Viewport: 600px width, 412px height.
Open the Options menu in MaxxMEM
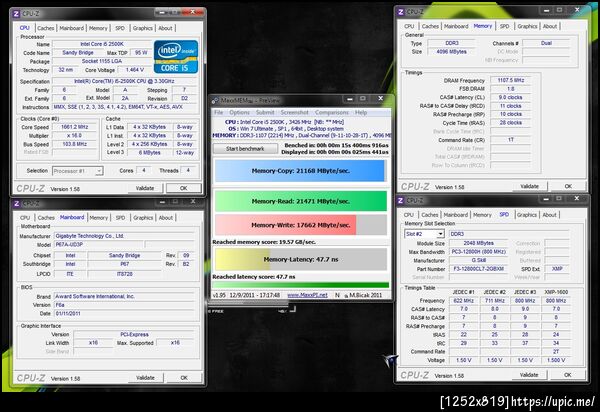coord(240,112)
